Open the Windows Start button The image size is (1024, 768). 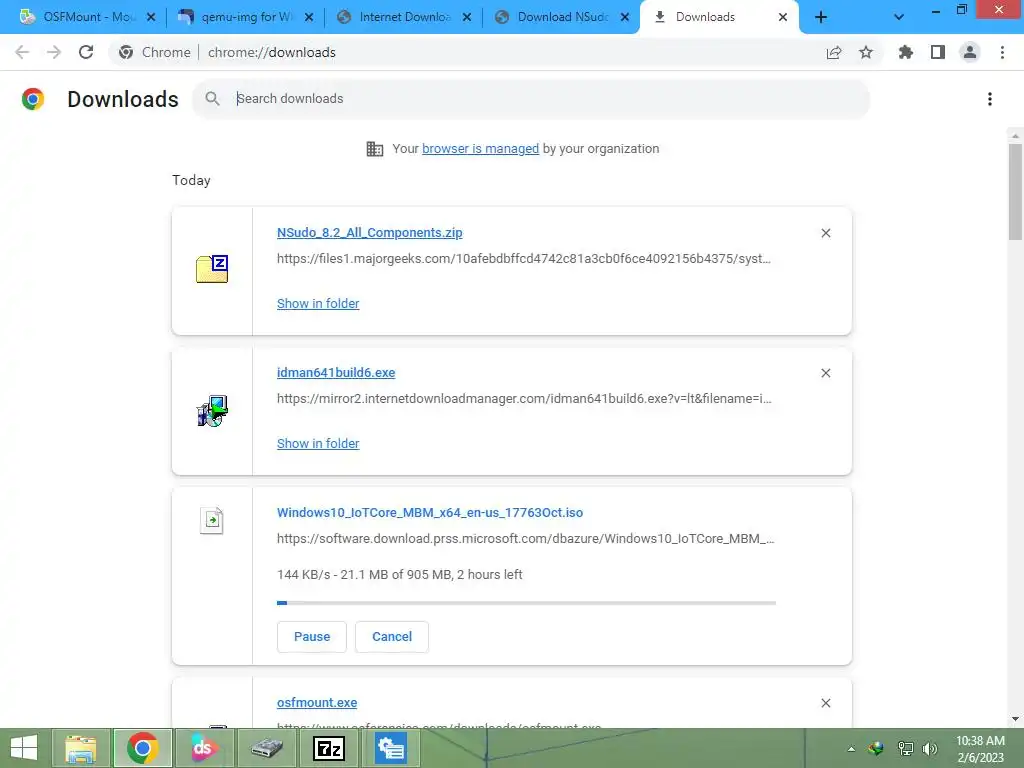tap(24, 748)
